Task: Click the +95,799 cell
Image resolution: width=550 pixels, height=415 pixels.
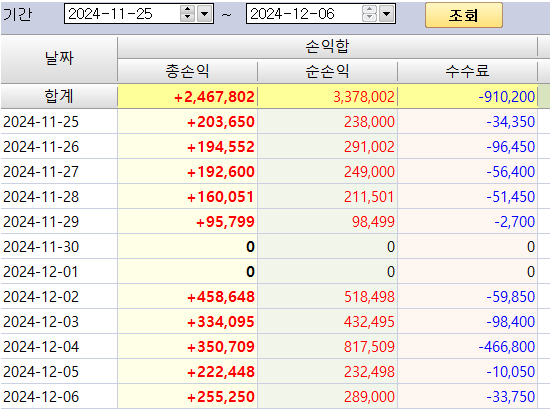Action: tap(187, 221)
